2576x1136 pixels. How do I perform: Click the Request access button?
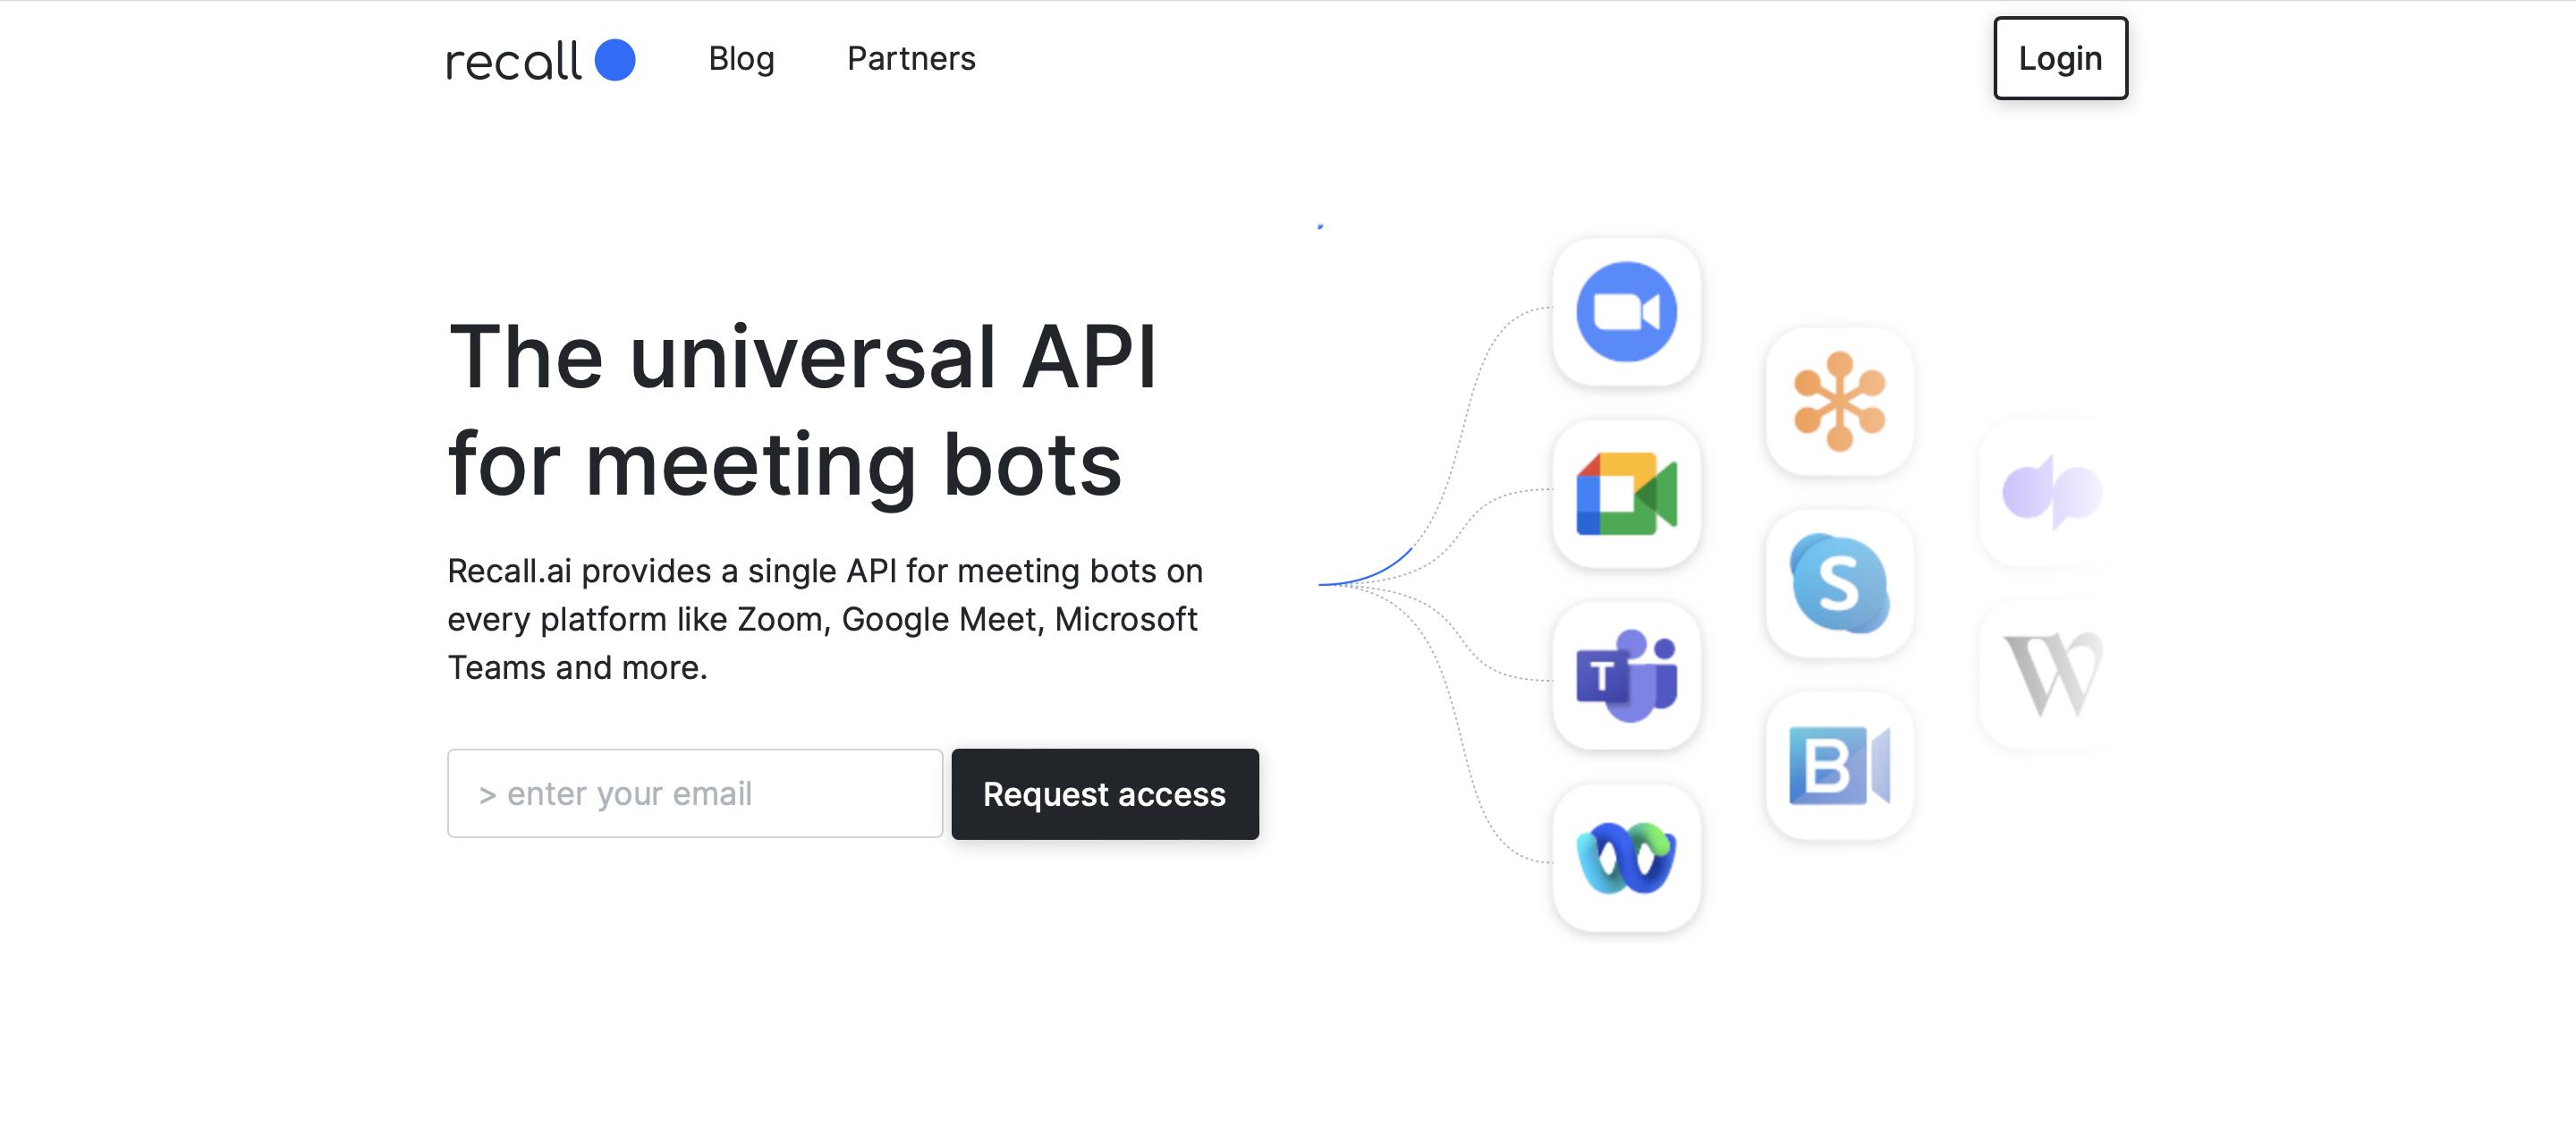(1104, 794)
